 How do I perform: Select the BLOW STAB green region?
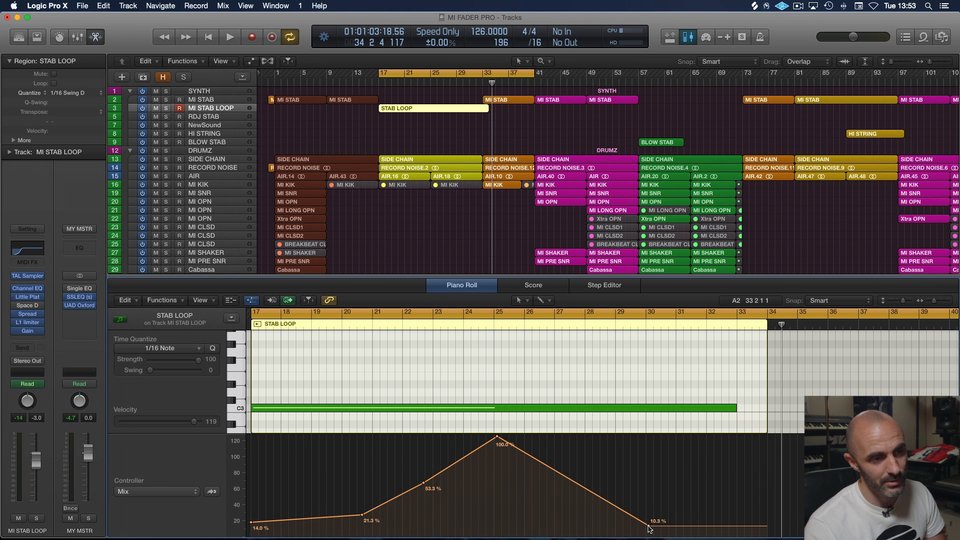(x=661, y=142)
